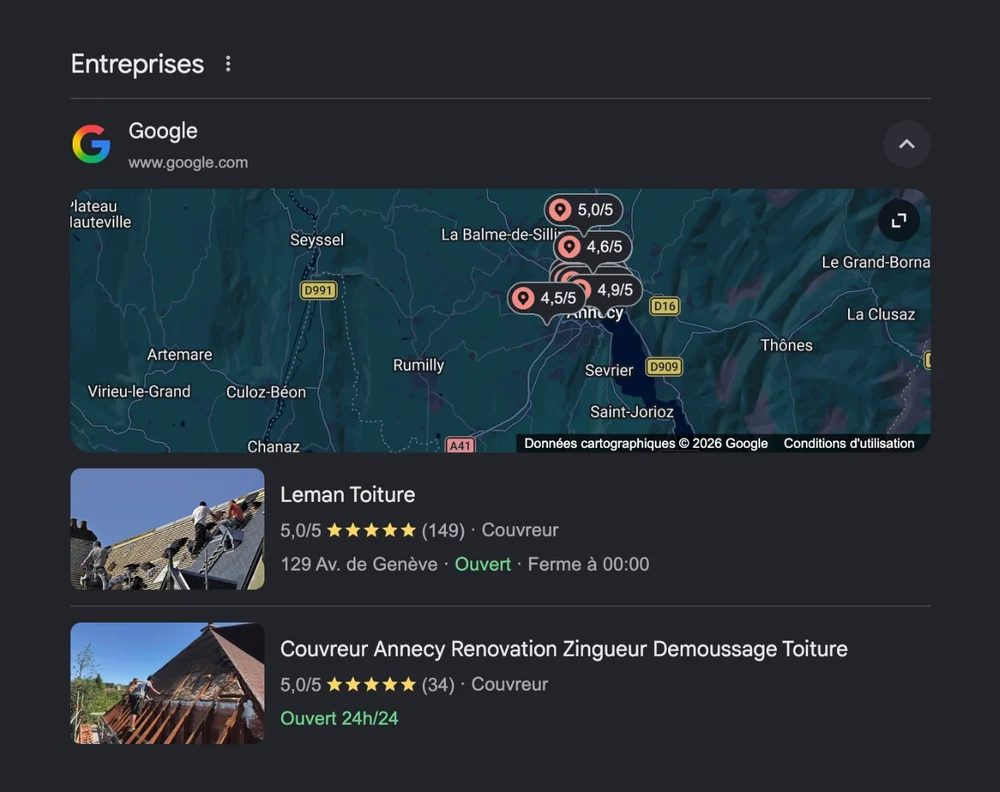Click the Artemare label on the map

pos(180,355)
